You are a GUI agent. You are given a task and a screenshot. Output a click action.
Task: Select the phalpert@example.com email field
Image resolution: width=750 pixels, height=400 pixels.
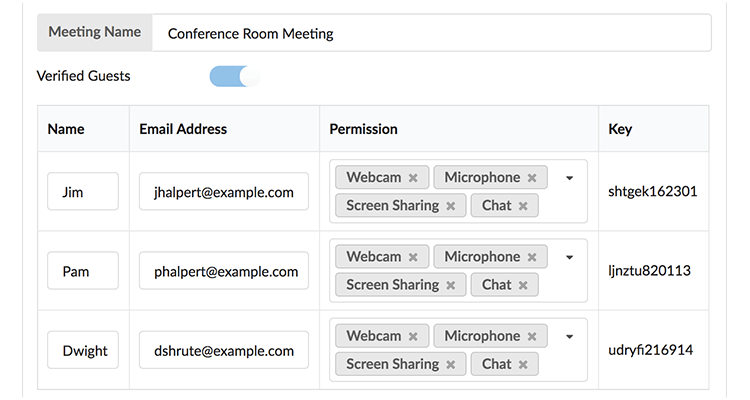(224, 271)
